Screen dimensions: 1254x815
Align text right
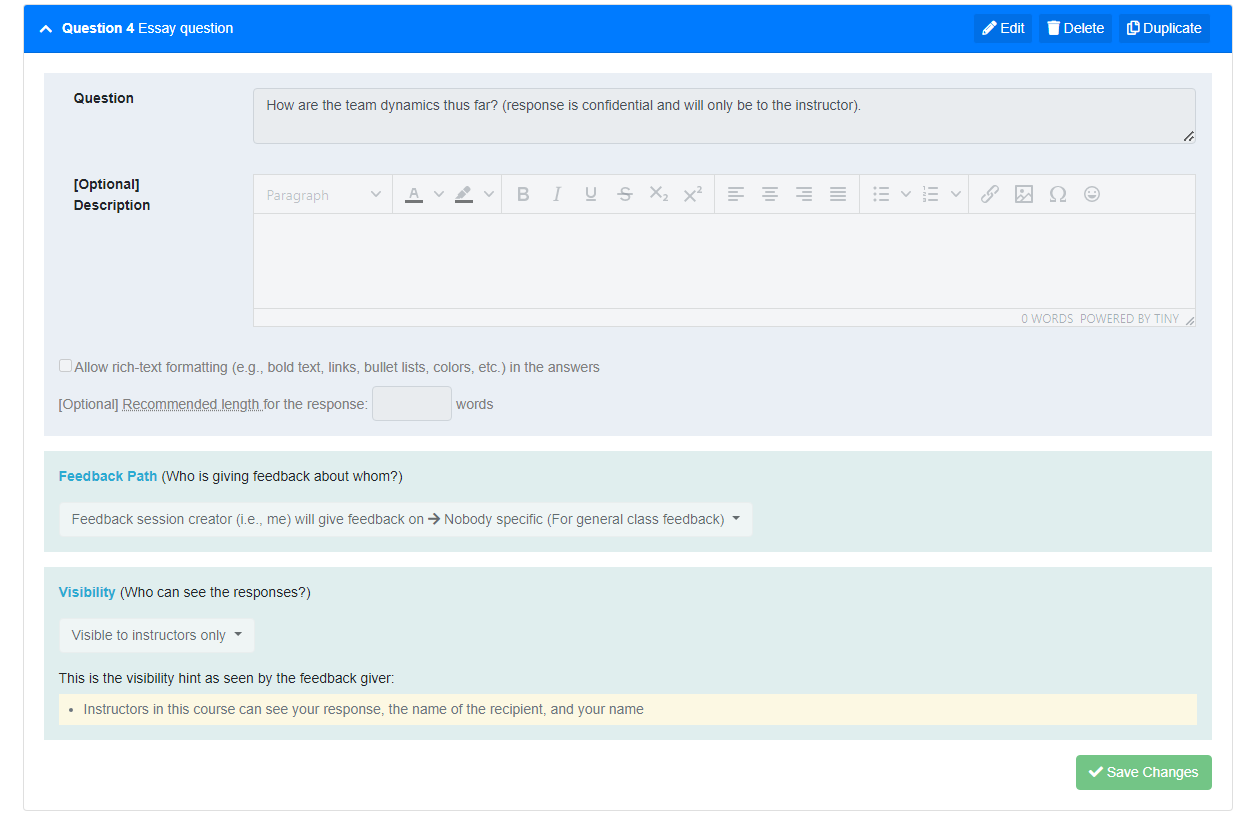pos(804,195)
